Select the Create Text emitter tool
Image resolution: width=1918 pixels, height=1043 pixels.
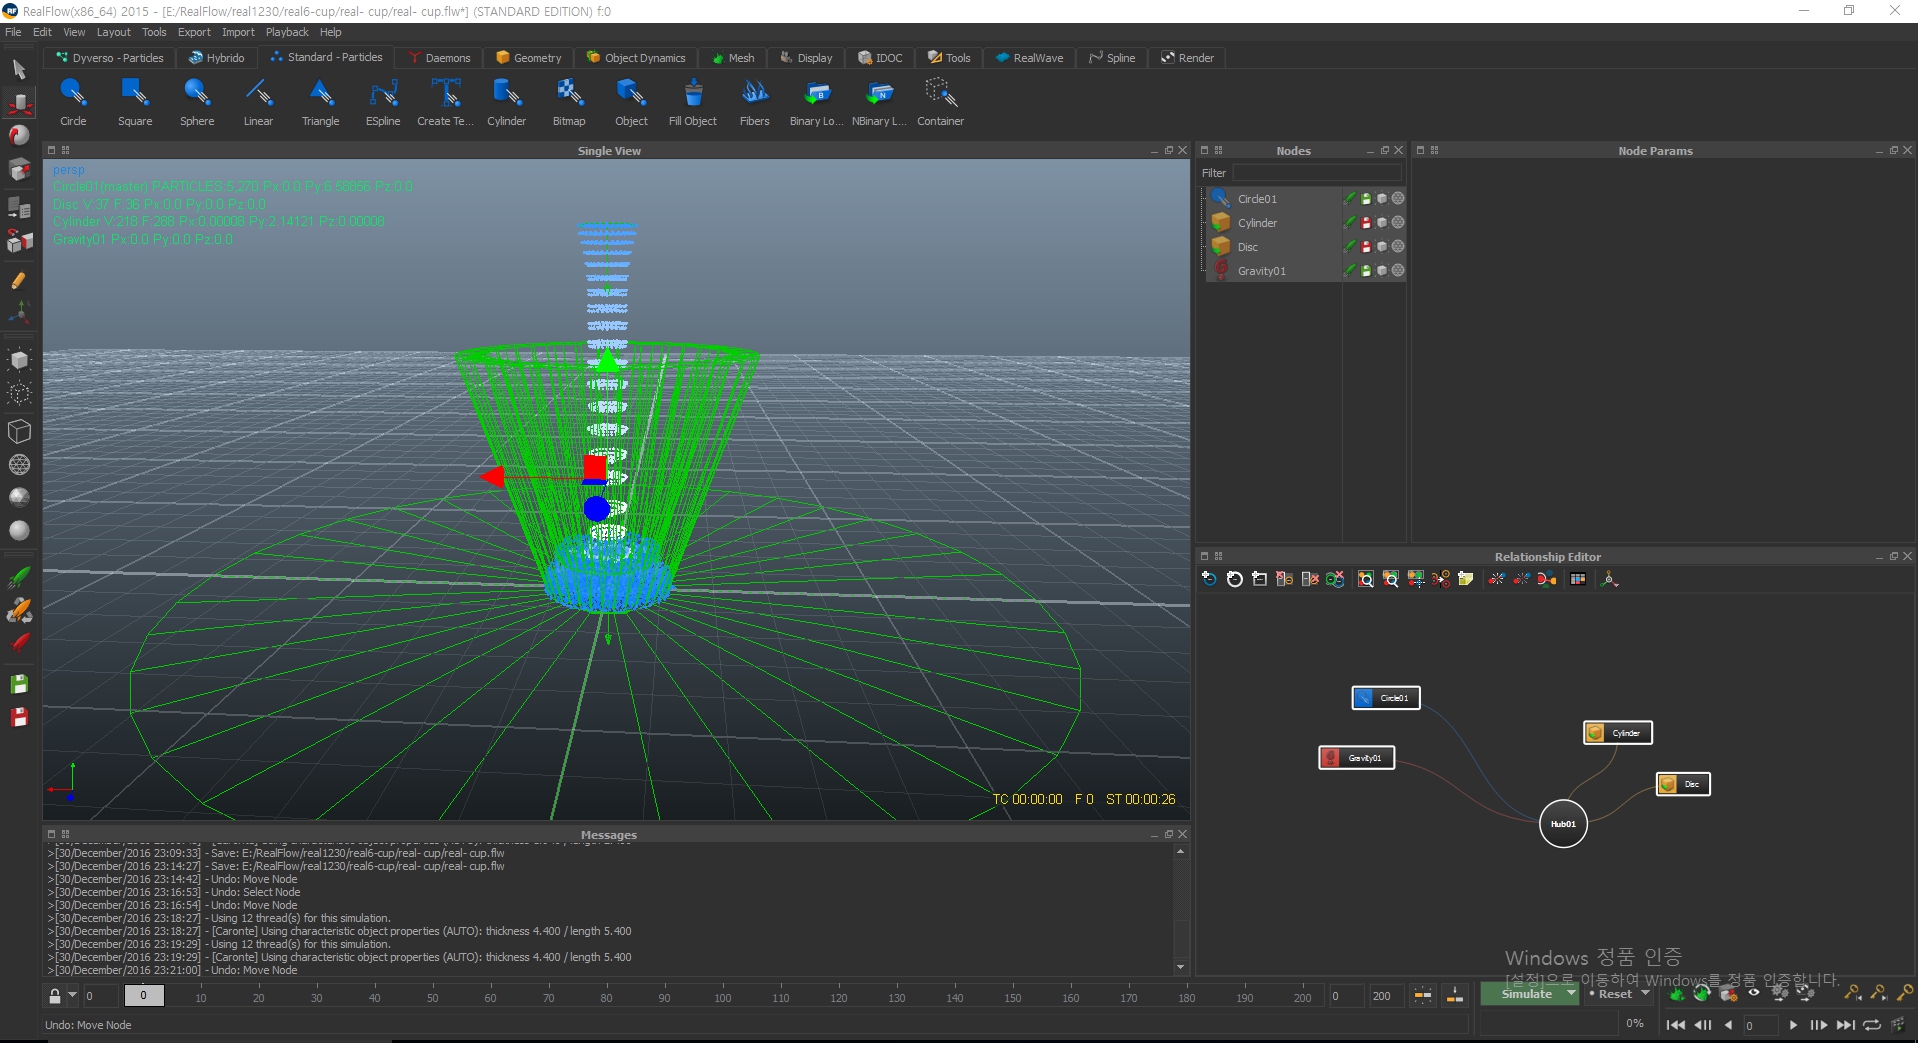(445, 103)
